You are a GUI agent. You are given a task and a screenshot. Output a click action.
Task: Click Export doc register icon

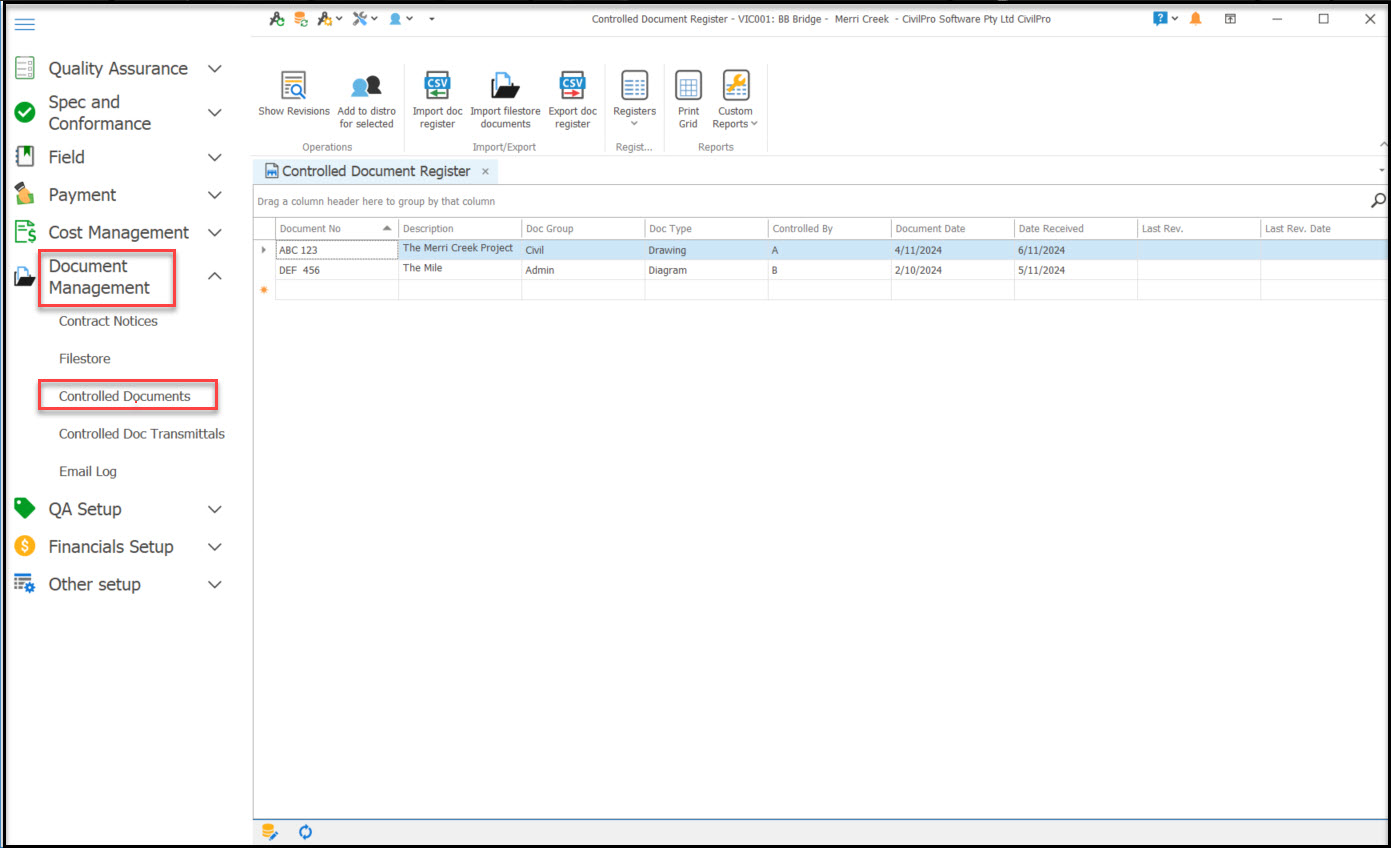point(572,87)
